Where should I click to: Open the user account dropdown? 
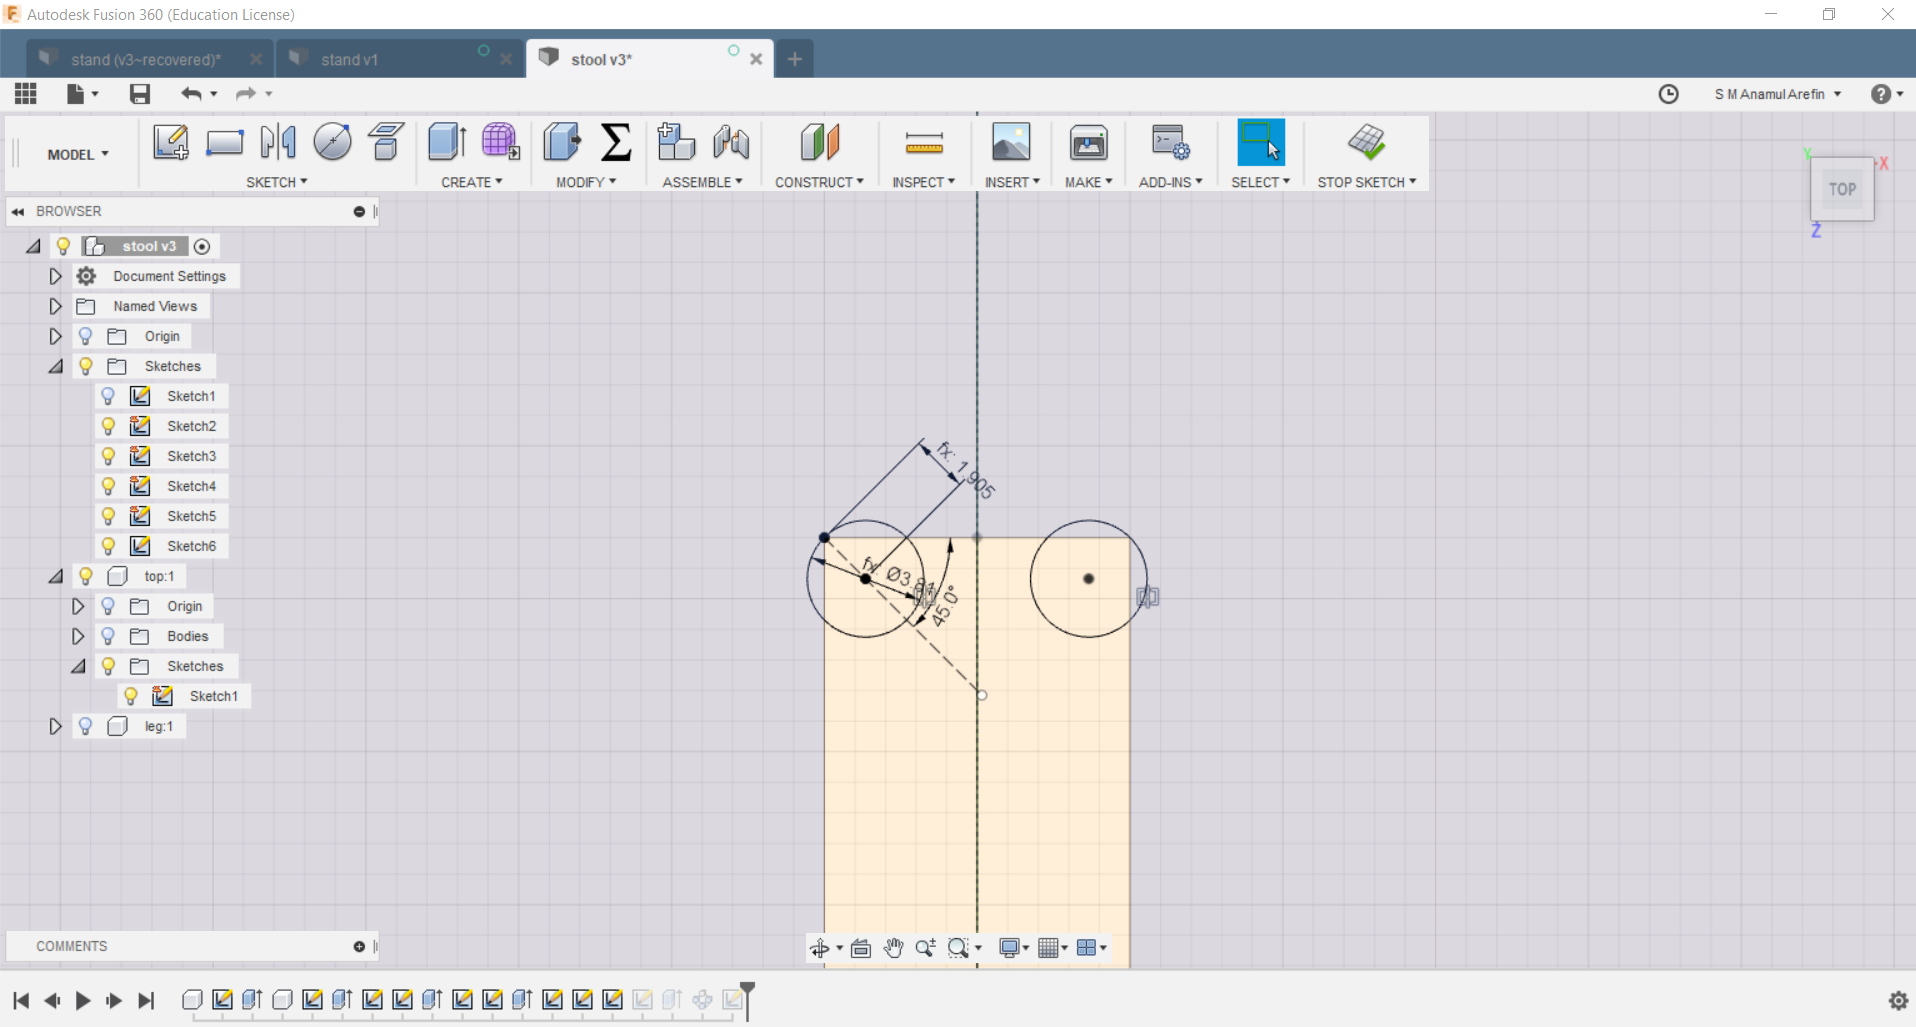pyautogui.click(x=1778, y=94)
